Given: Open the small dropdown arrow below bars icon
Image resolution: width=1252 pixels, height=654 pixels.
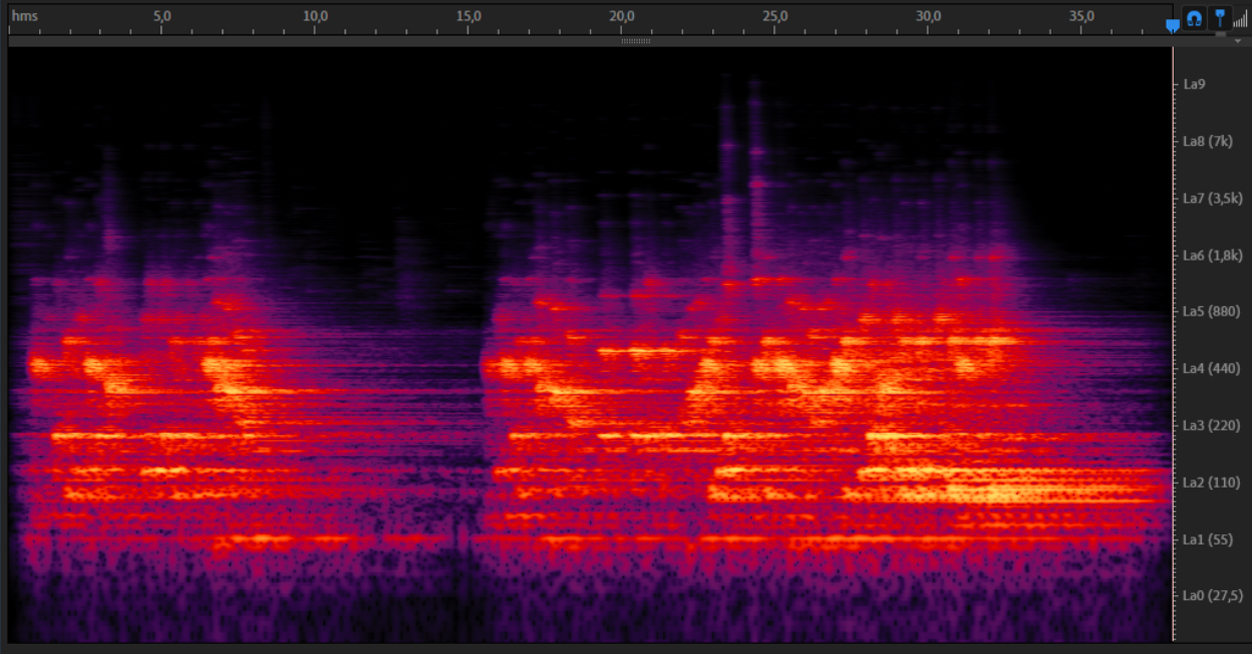Looking at the screenshot, I should [x=1237, y=41].
